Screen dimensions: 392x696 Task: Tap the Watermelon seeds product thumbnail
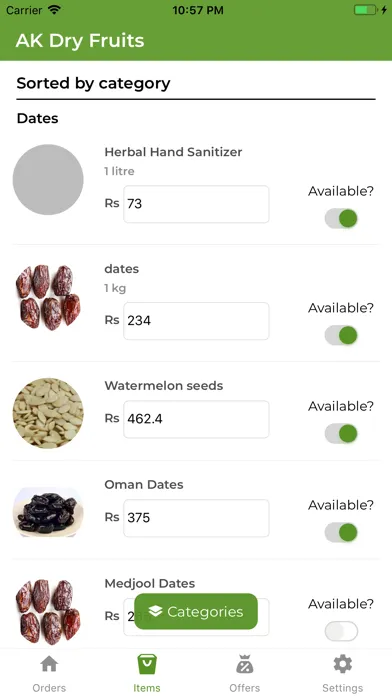(48, 413)
